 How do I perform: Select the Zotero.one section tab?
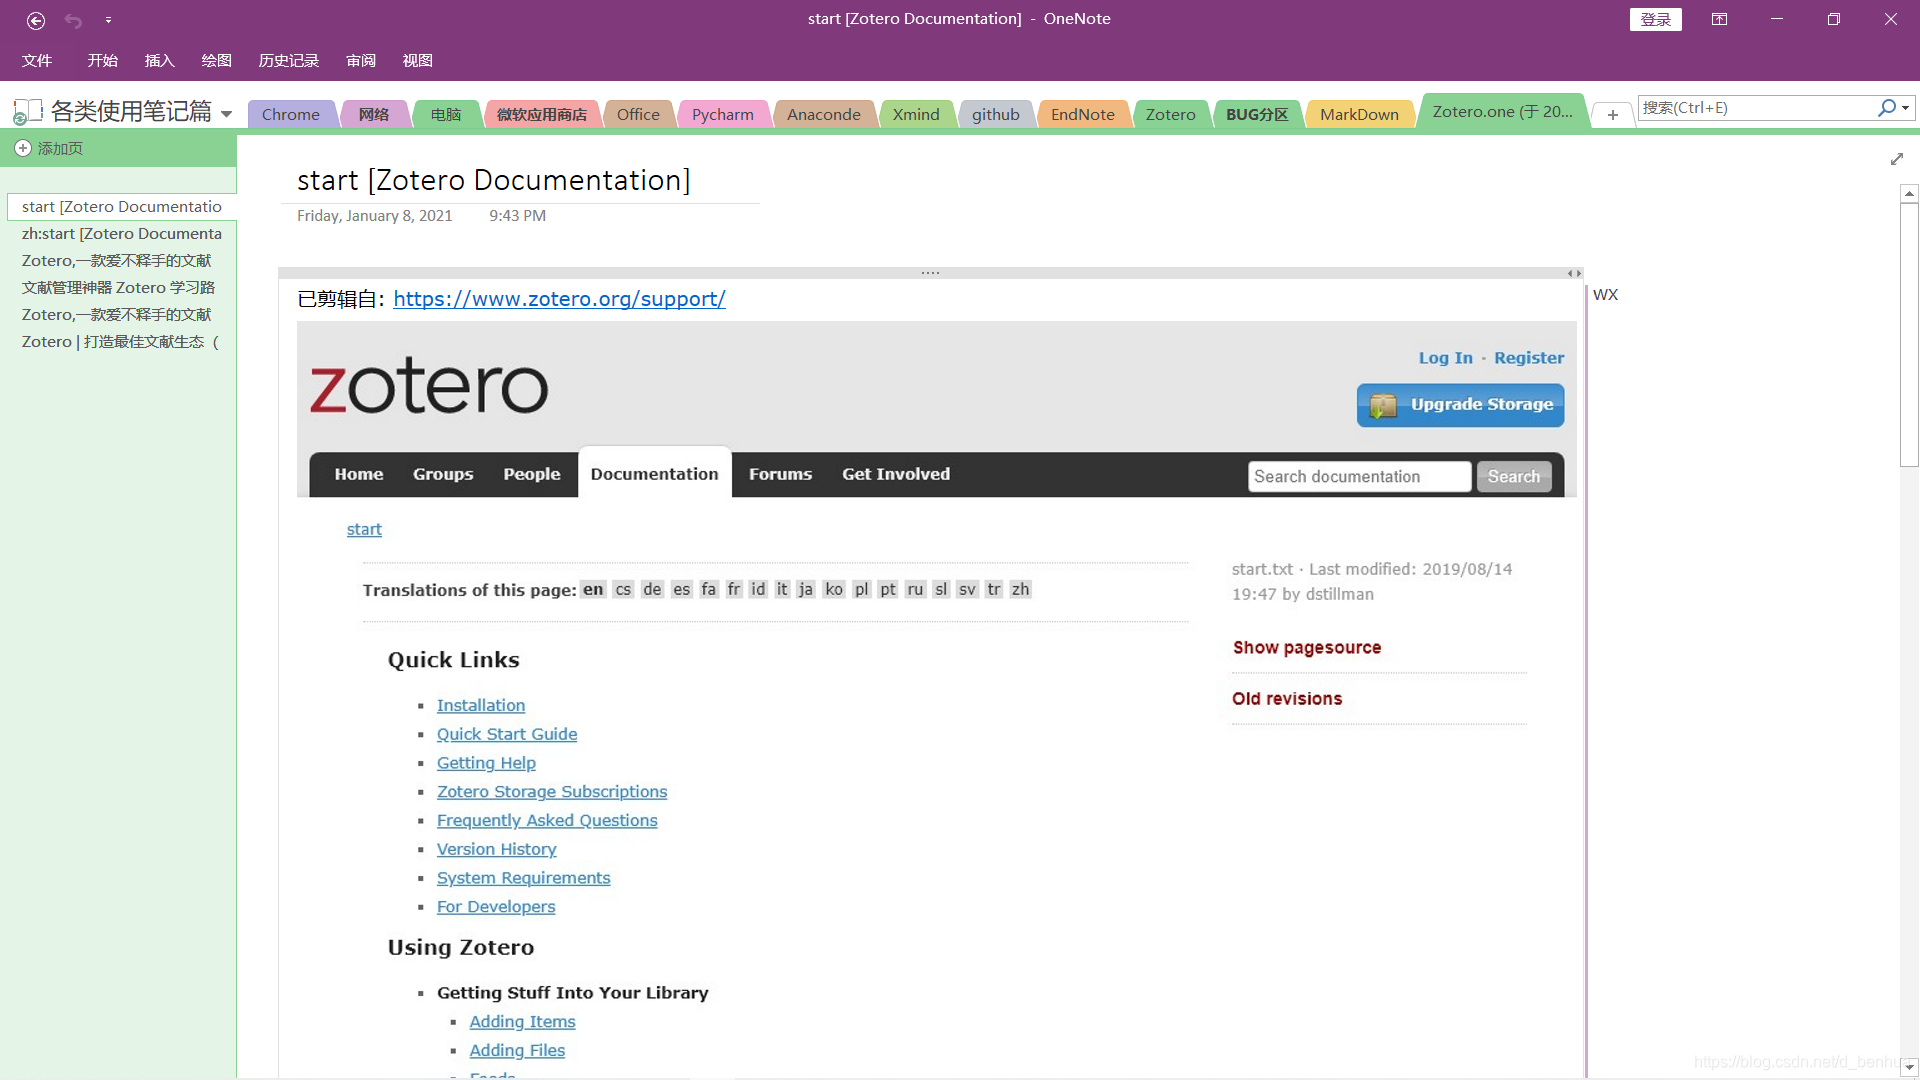click(1502, 111)
